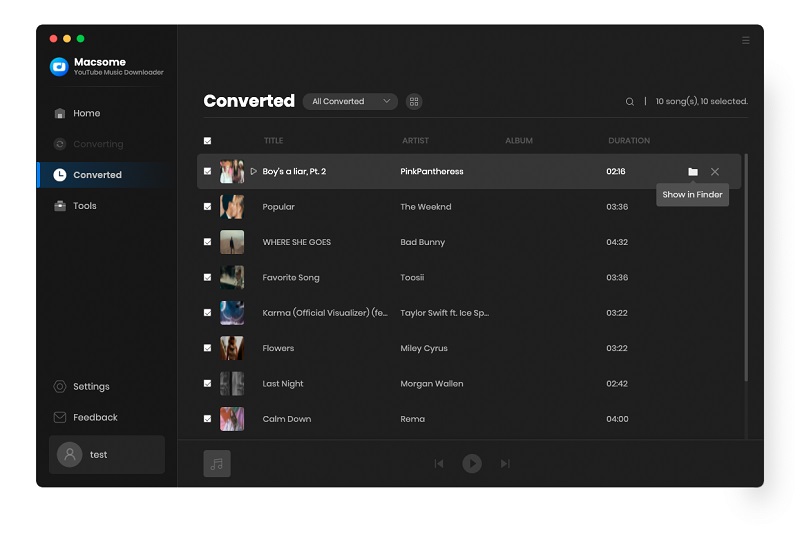Click WHERE SHE GOES album thumbnail

click(232, 242)
